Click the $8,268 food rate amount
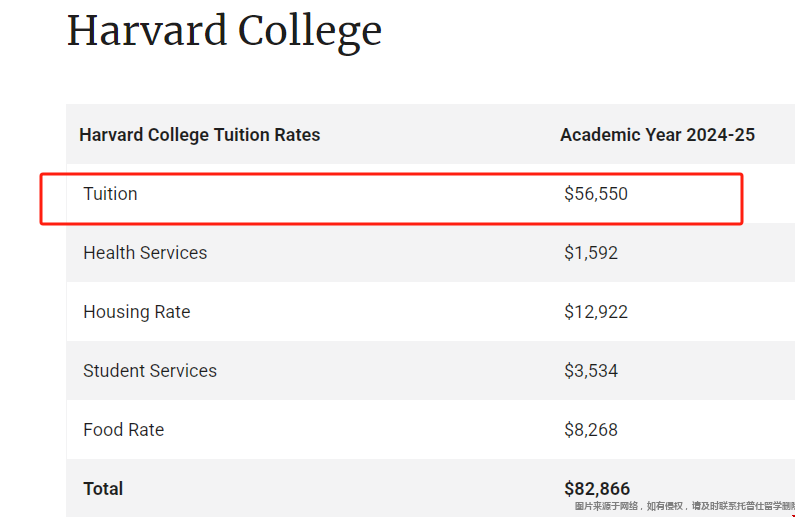 [x=591, y=430]
